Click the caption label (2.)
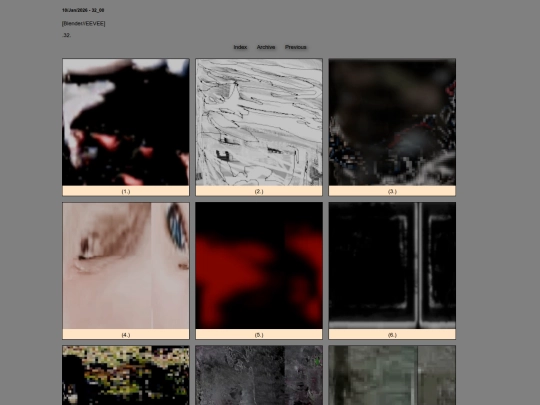The image size is (540, 405). coord(259,191)
